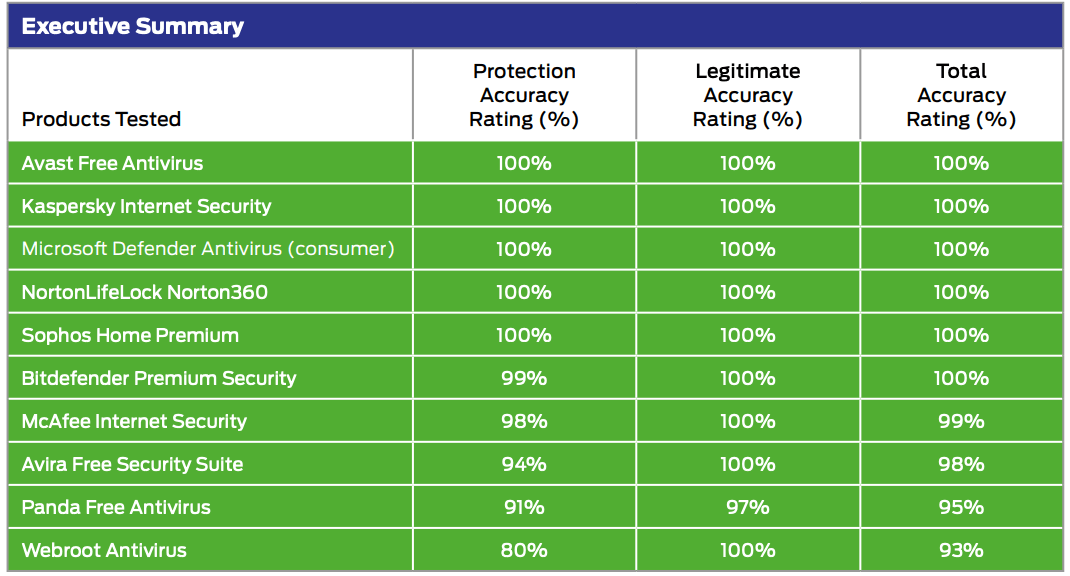Click McAfee's 99% total accuracy cell
The height and width of the screenshot is (576, 1070).
(961, 421)
